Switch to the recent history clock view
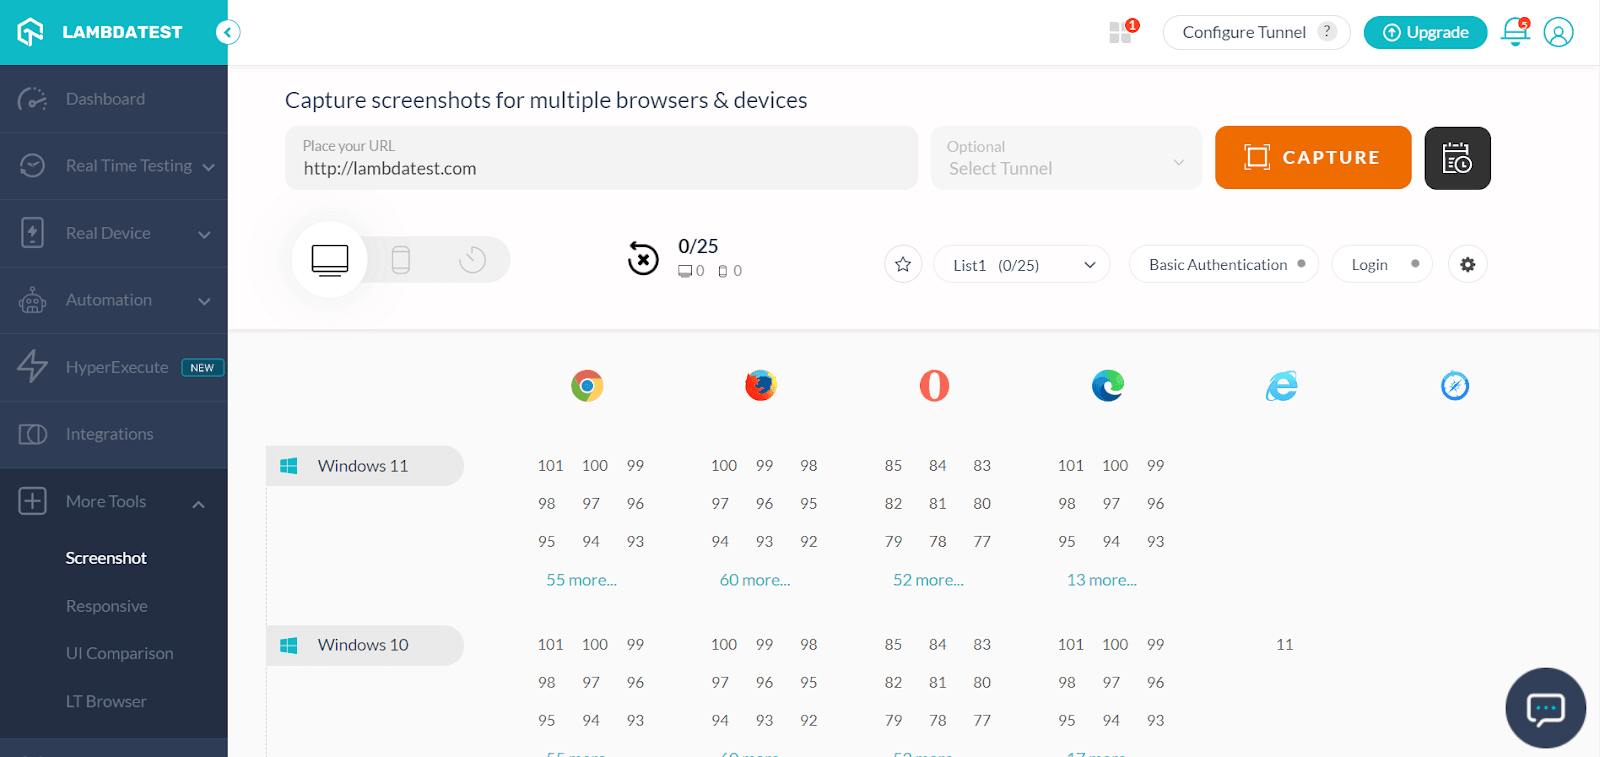 472,260
